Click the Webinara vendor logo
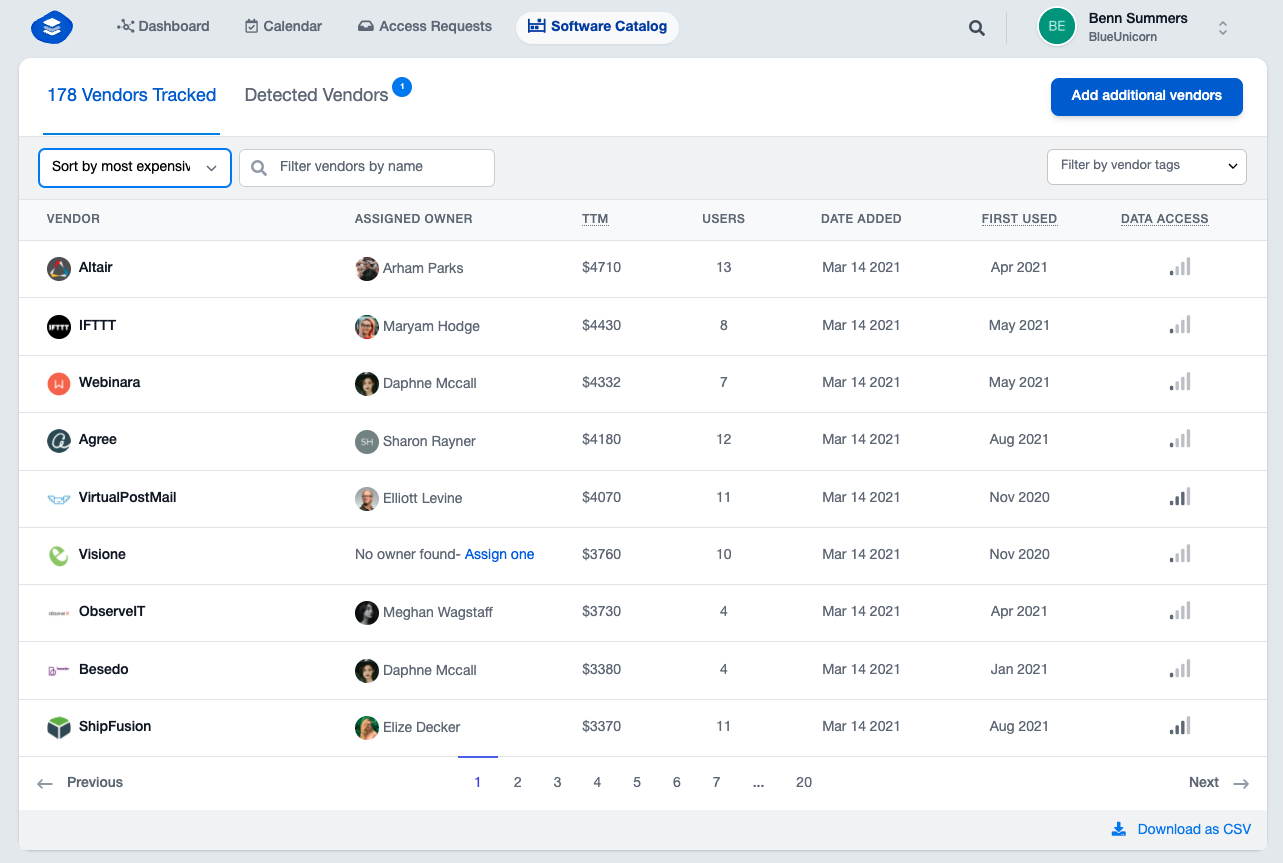Image resolution: width=1283 pixels, height=863 pixels. pyautogui.click(x=59, y=383)
